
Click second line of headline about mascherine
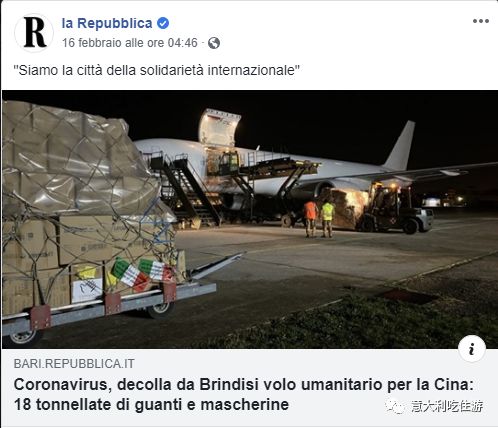coord(151,405)
